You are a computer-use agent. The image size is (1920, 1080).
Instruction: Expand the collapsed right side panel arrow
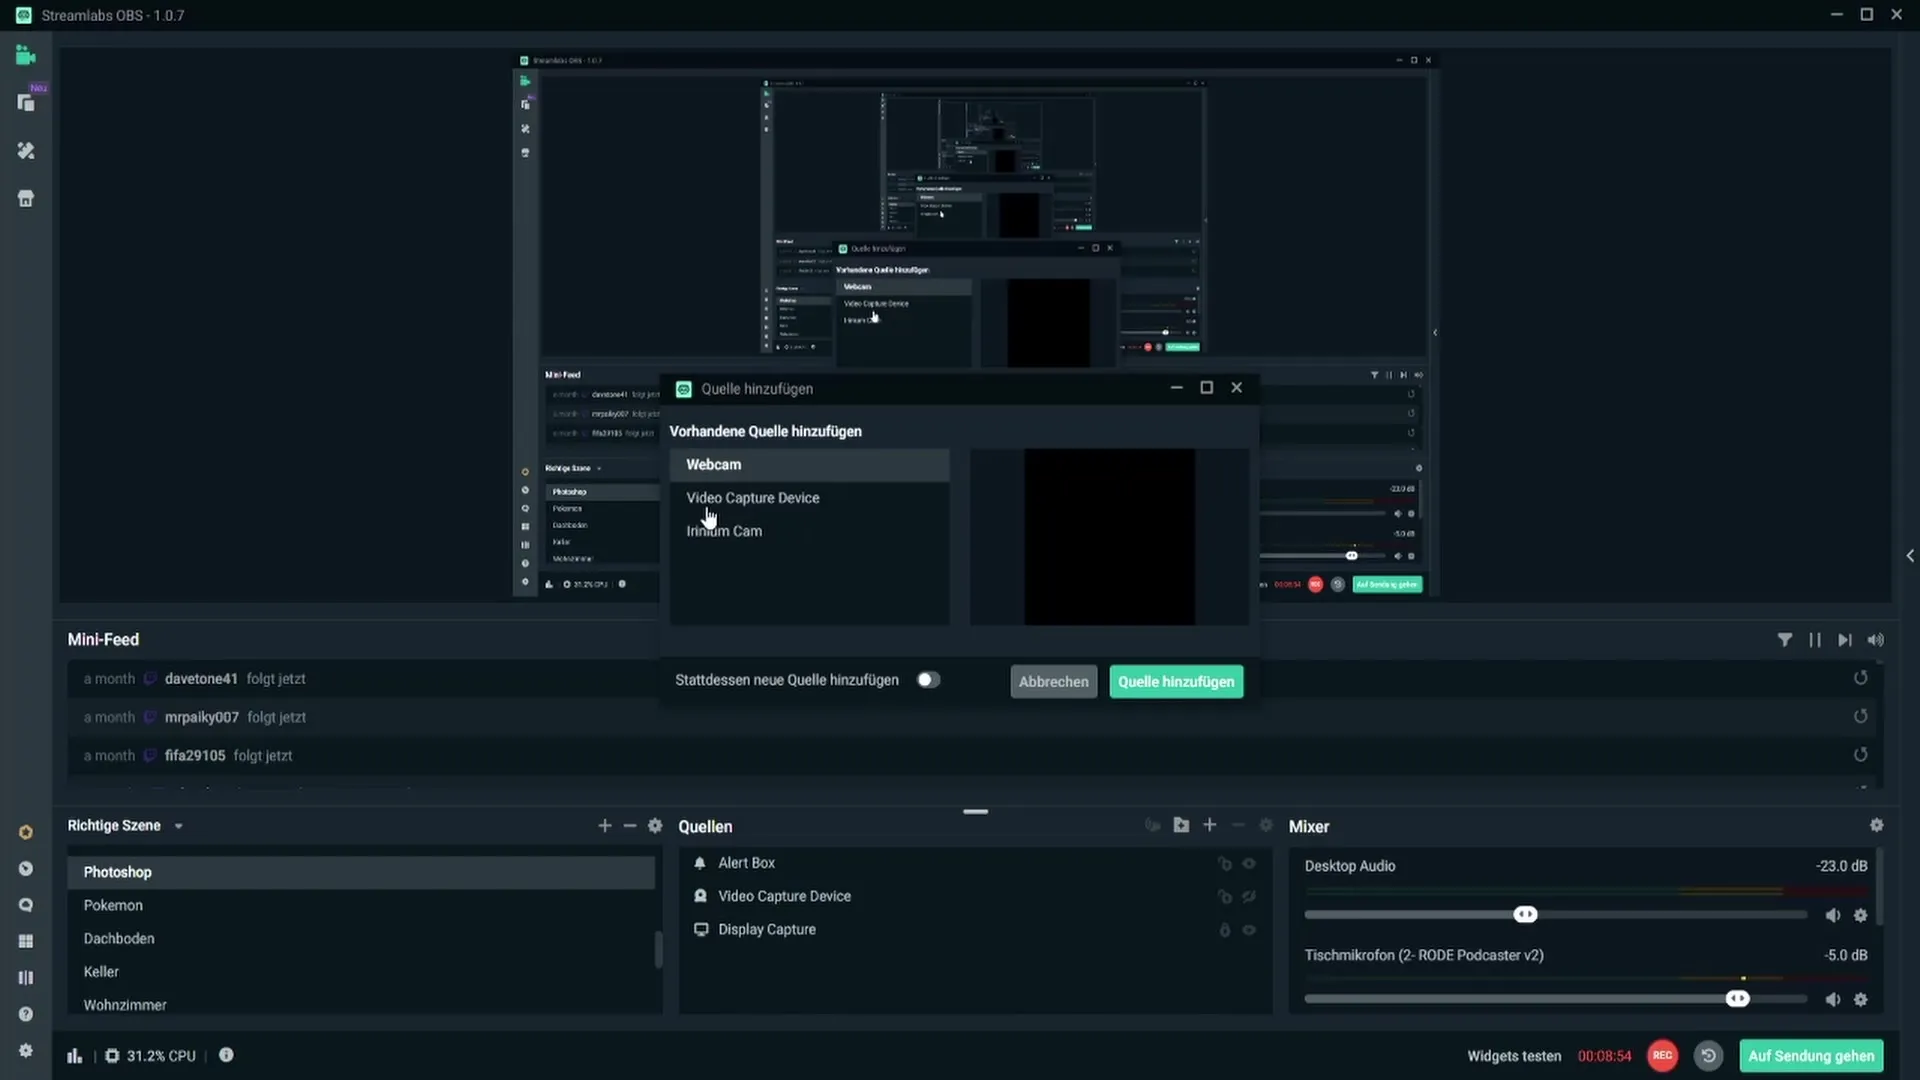(x=1910, y=555)
